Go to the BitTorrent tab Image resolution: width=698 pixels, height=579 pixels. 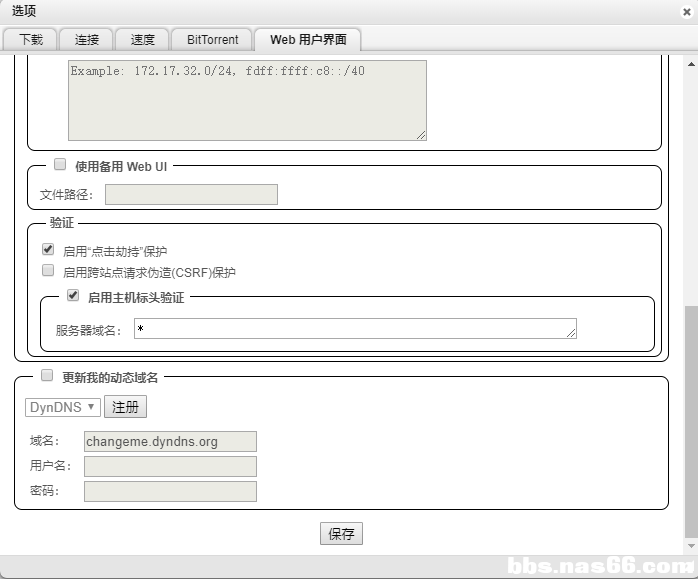212,40
